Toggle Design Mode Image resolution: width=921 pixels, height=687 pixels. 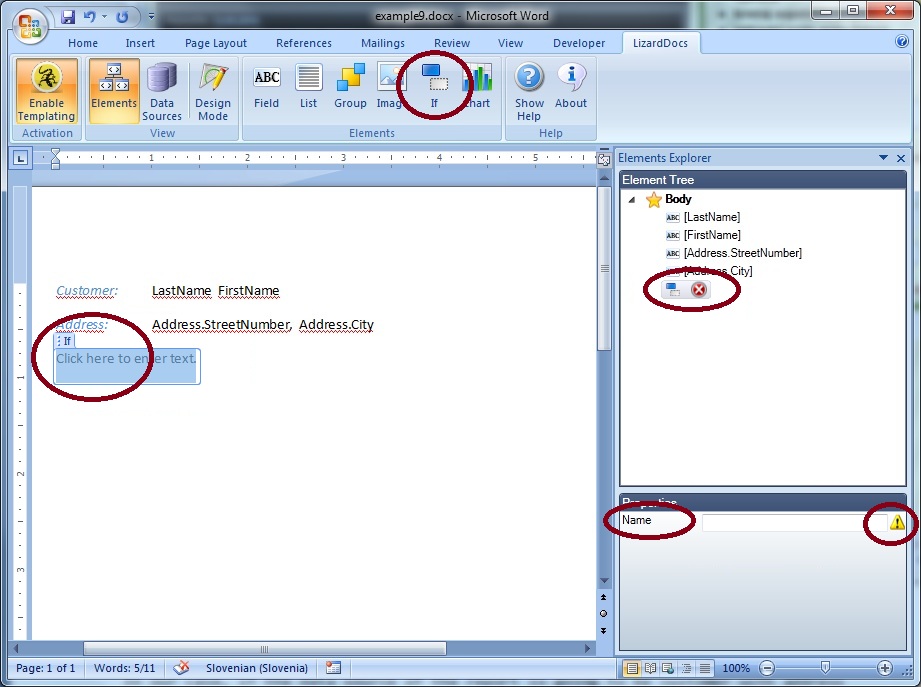213,91
